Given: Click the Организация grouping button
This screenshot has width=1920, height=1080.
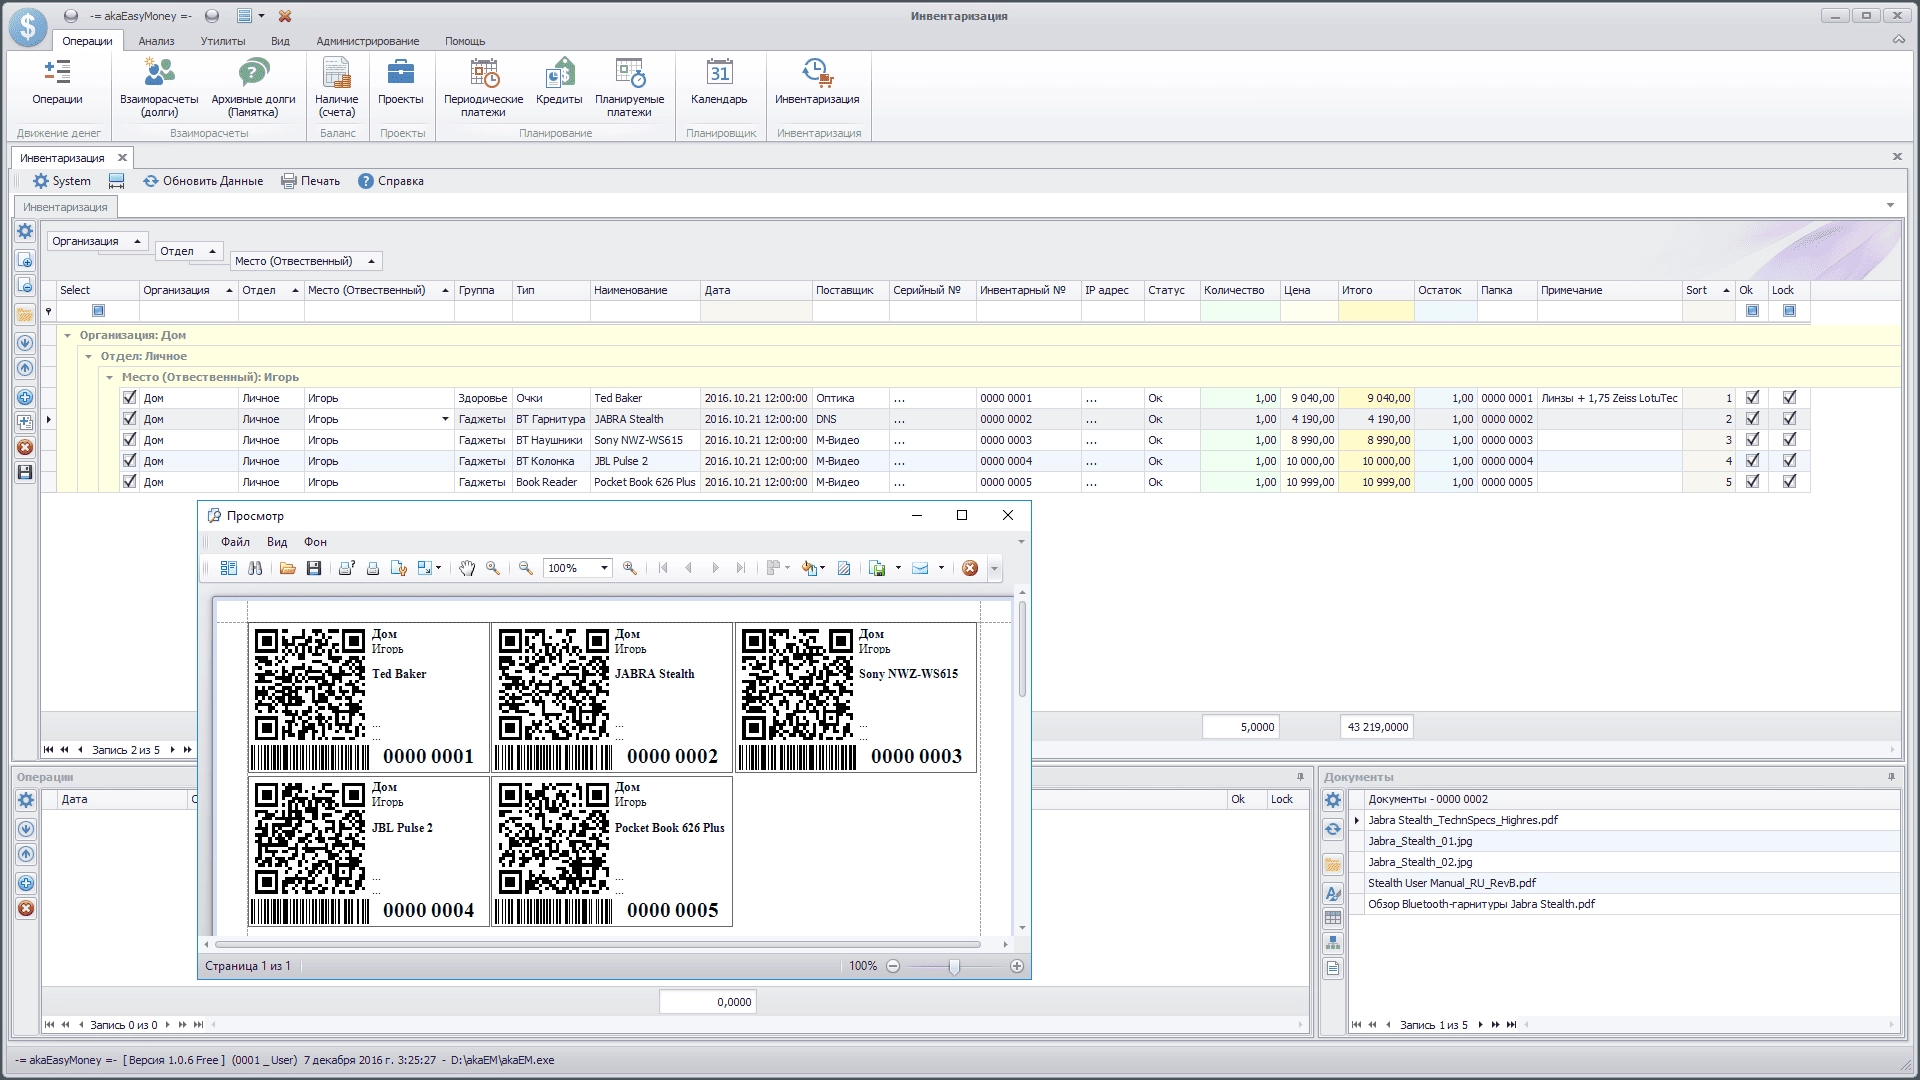Looking at the screenshot, I should [98, 241].
